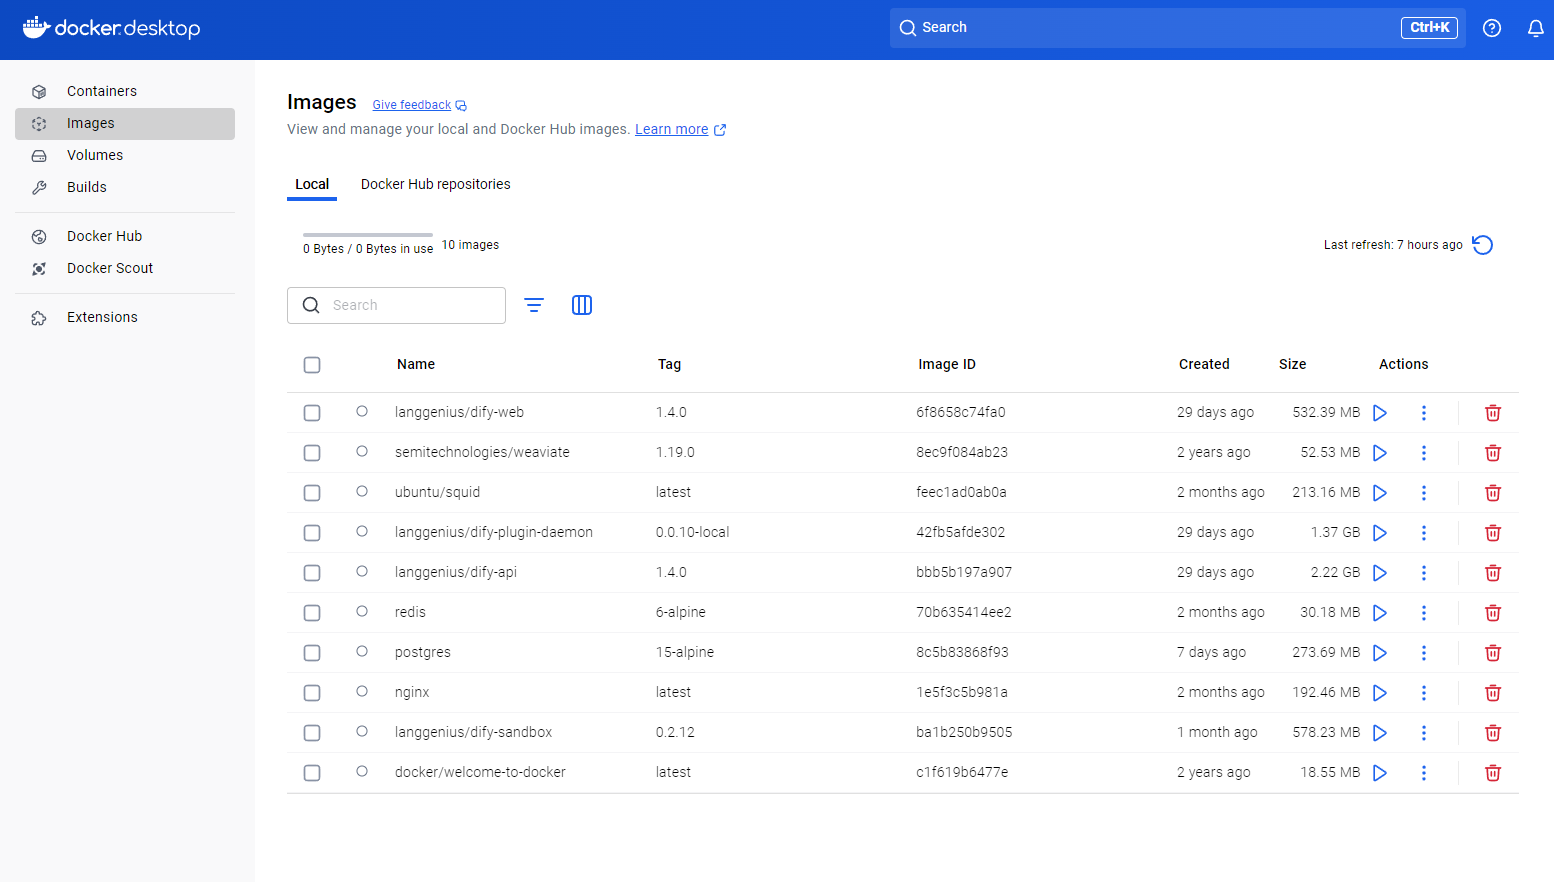Screen dimensions: 1554x882
Task: Open more actions for semitechnologies/weaviate
Action: click(1424, 453)
